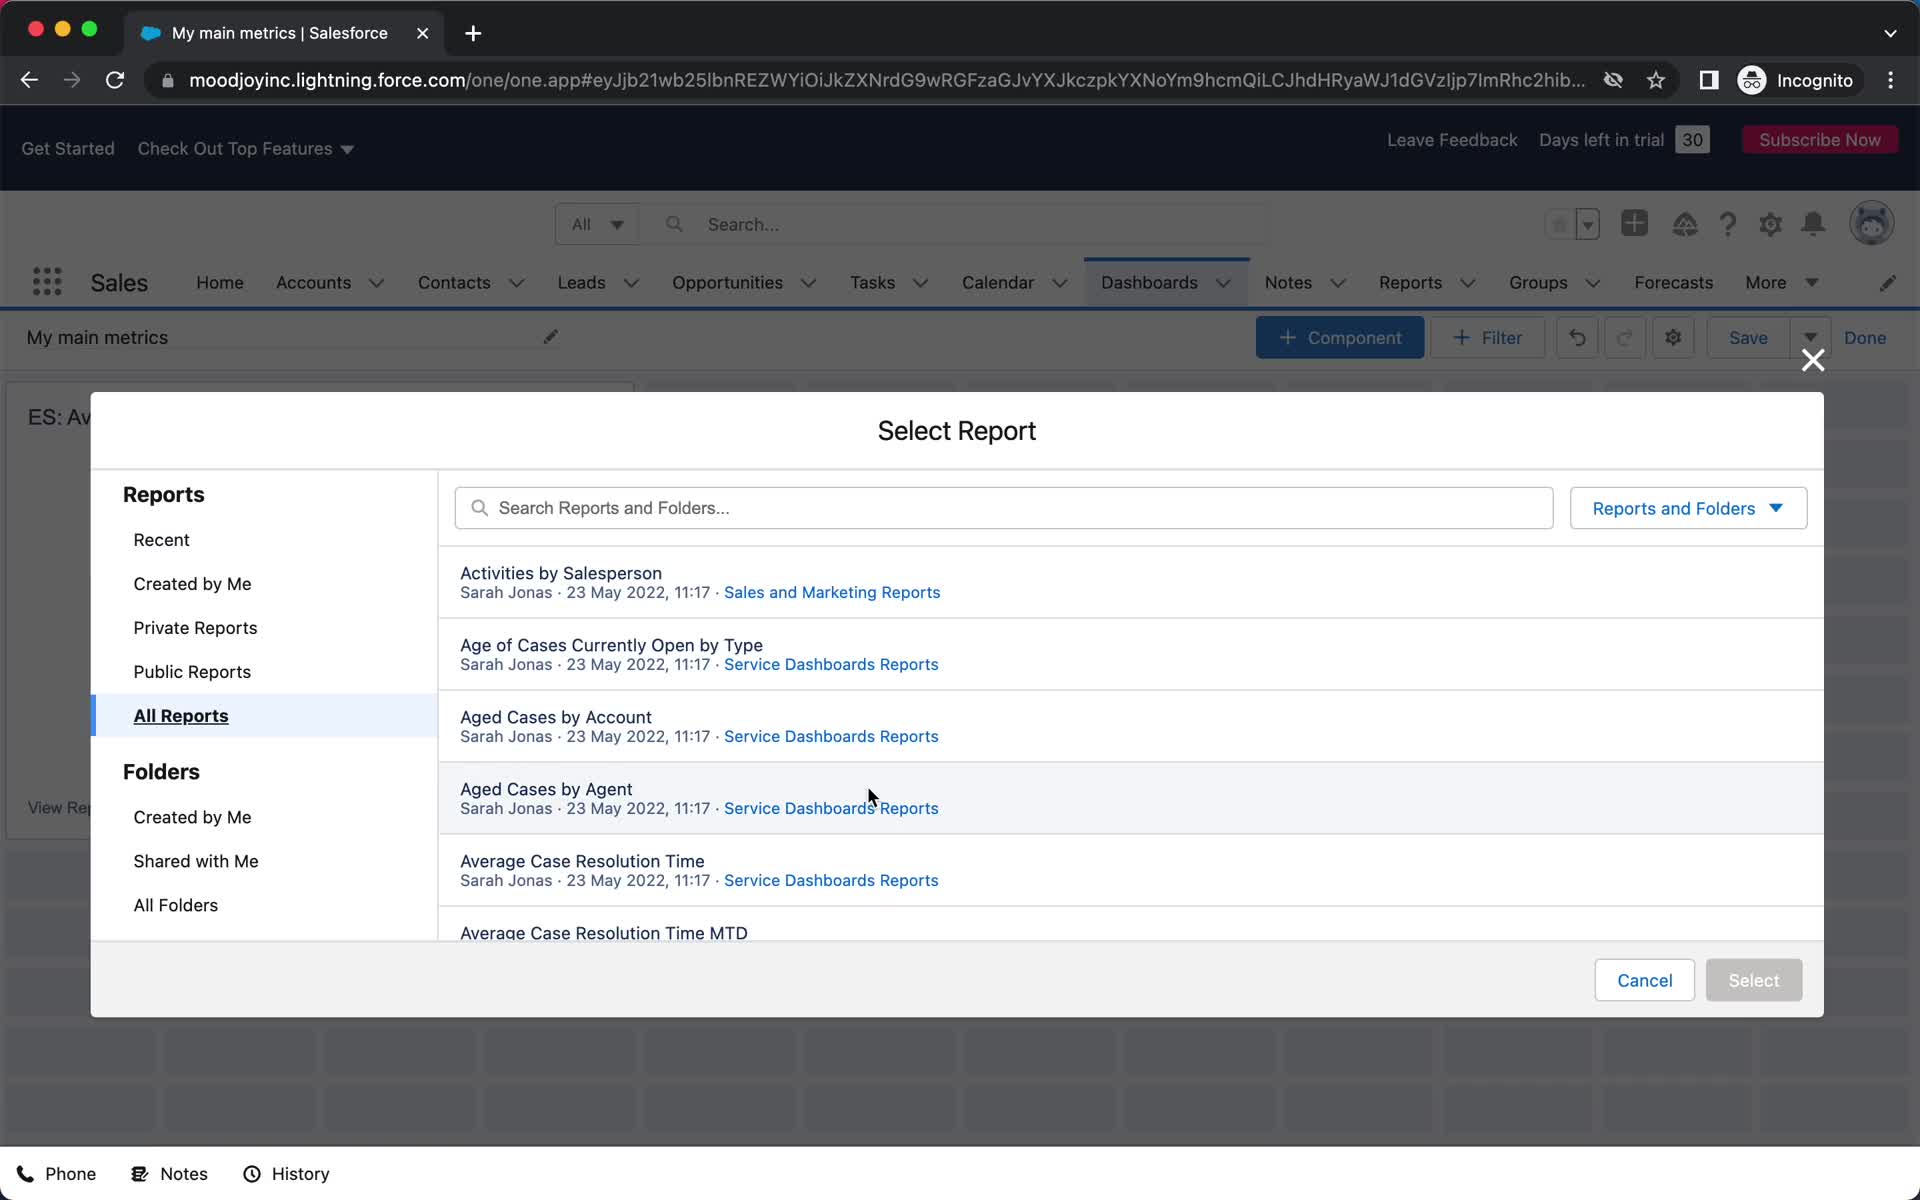
Task: Focus the global Search field
Action: (x=955, y=225)
